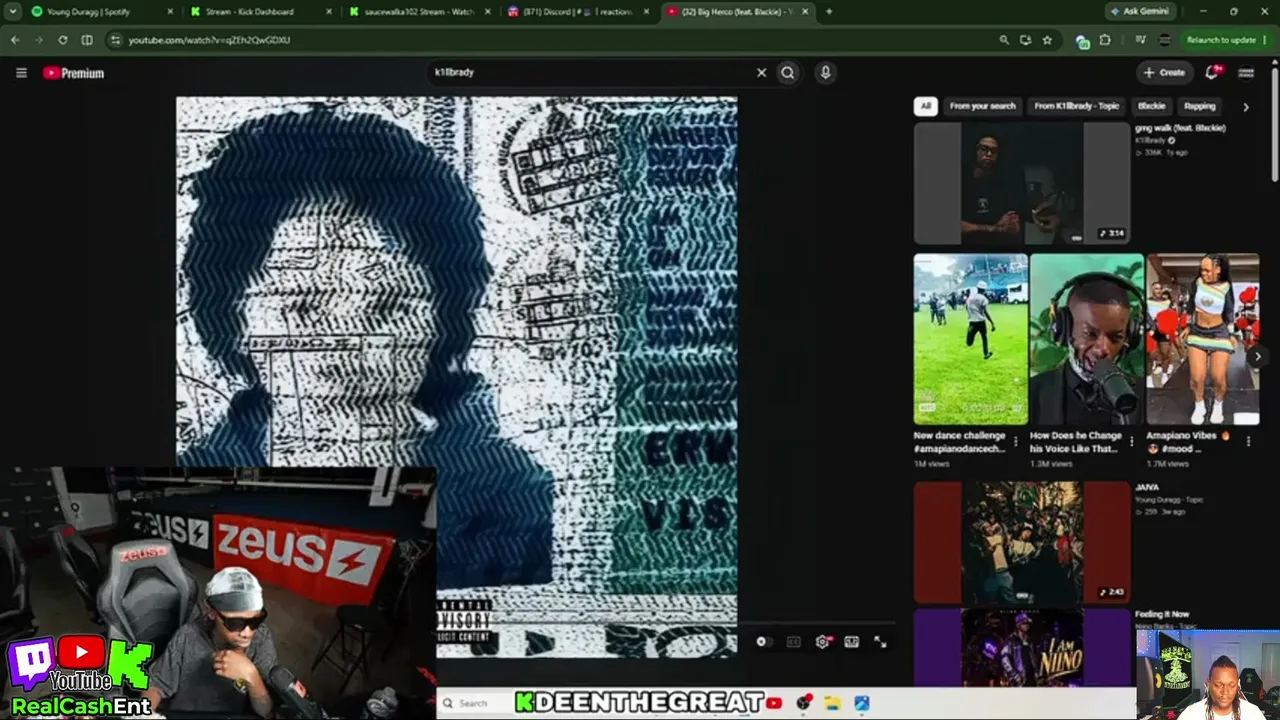This screenshot has width=1280, height=720.
Task: Open the search icon in address bar
Action: [1004, 40]
